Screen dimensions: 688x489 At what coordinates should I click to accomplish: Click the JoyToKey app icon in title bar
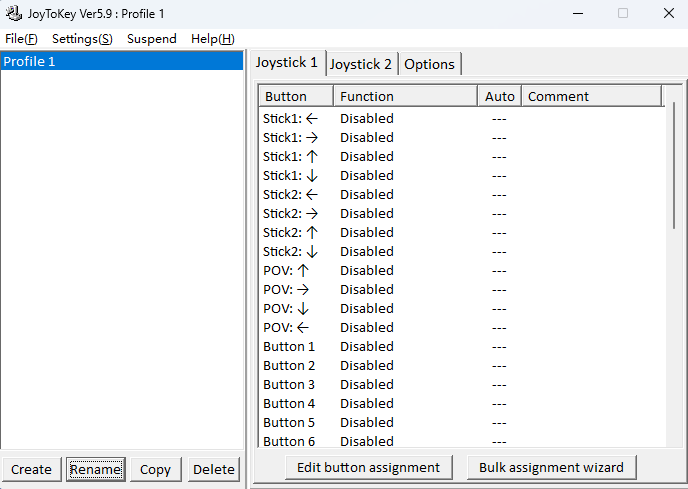pos(14,14)
